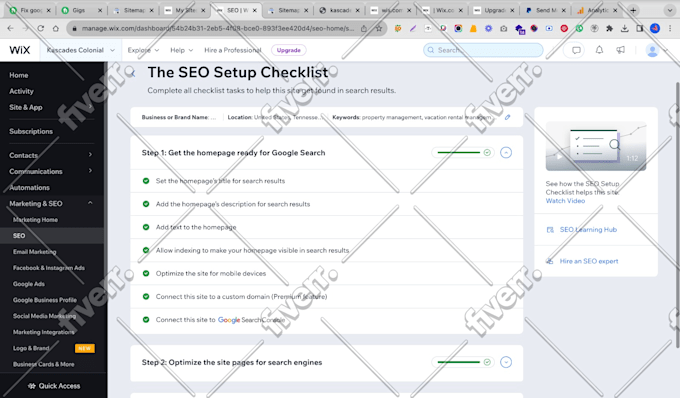Open a new browser tab

pyautogui.click(x=633, y=10)
